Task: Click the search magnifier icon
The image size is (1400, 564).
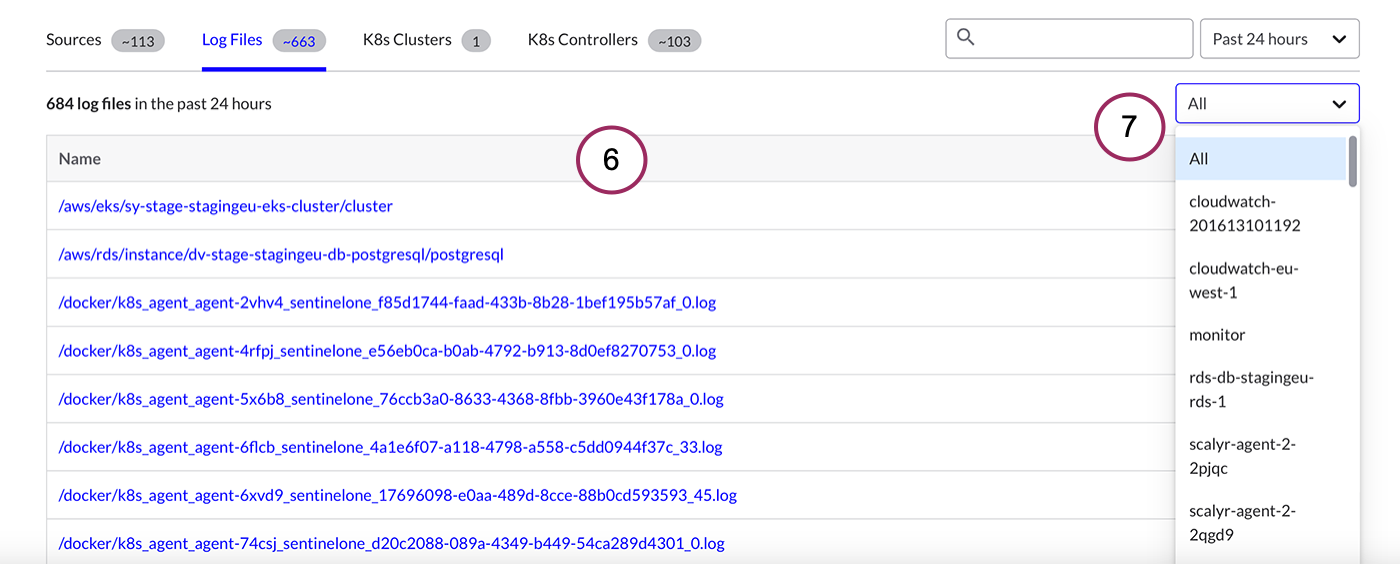Action: tap(965, 38)
